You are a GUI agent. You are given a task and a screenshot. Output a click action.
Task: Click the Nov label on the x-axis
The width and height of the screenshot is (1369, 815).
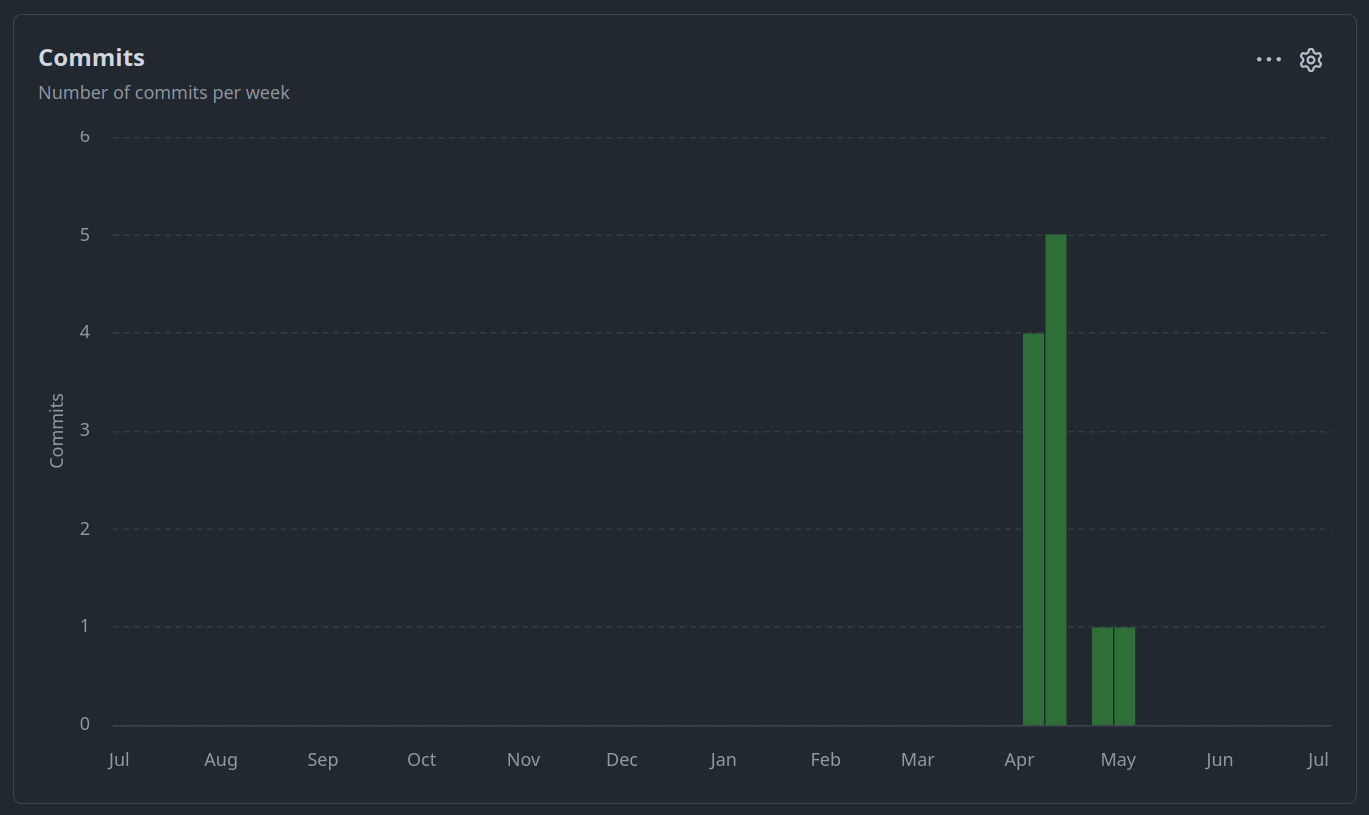[523, 760]
